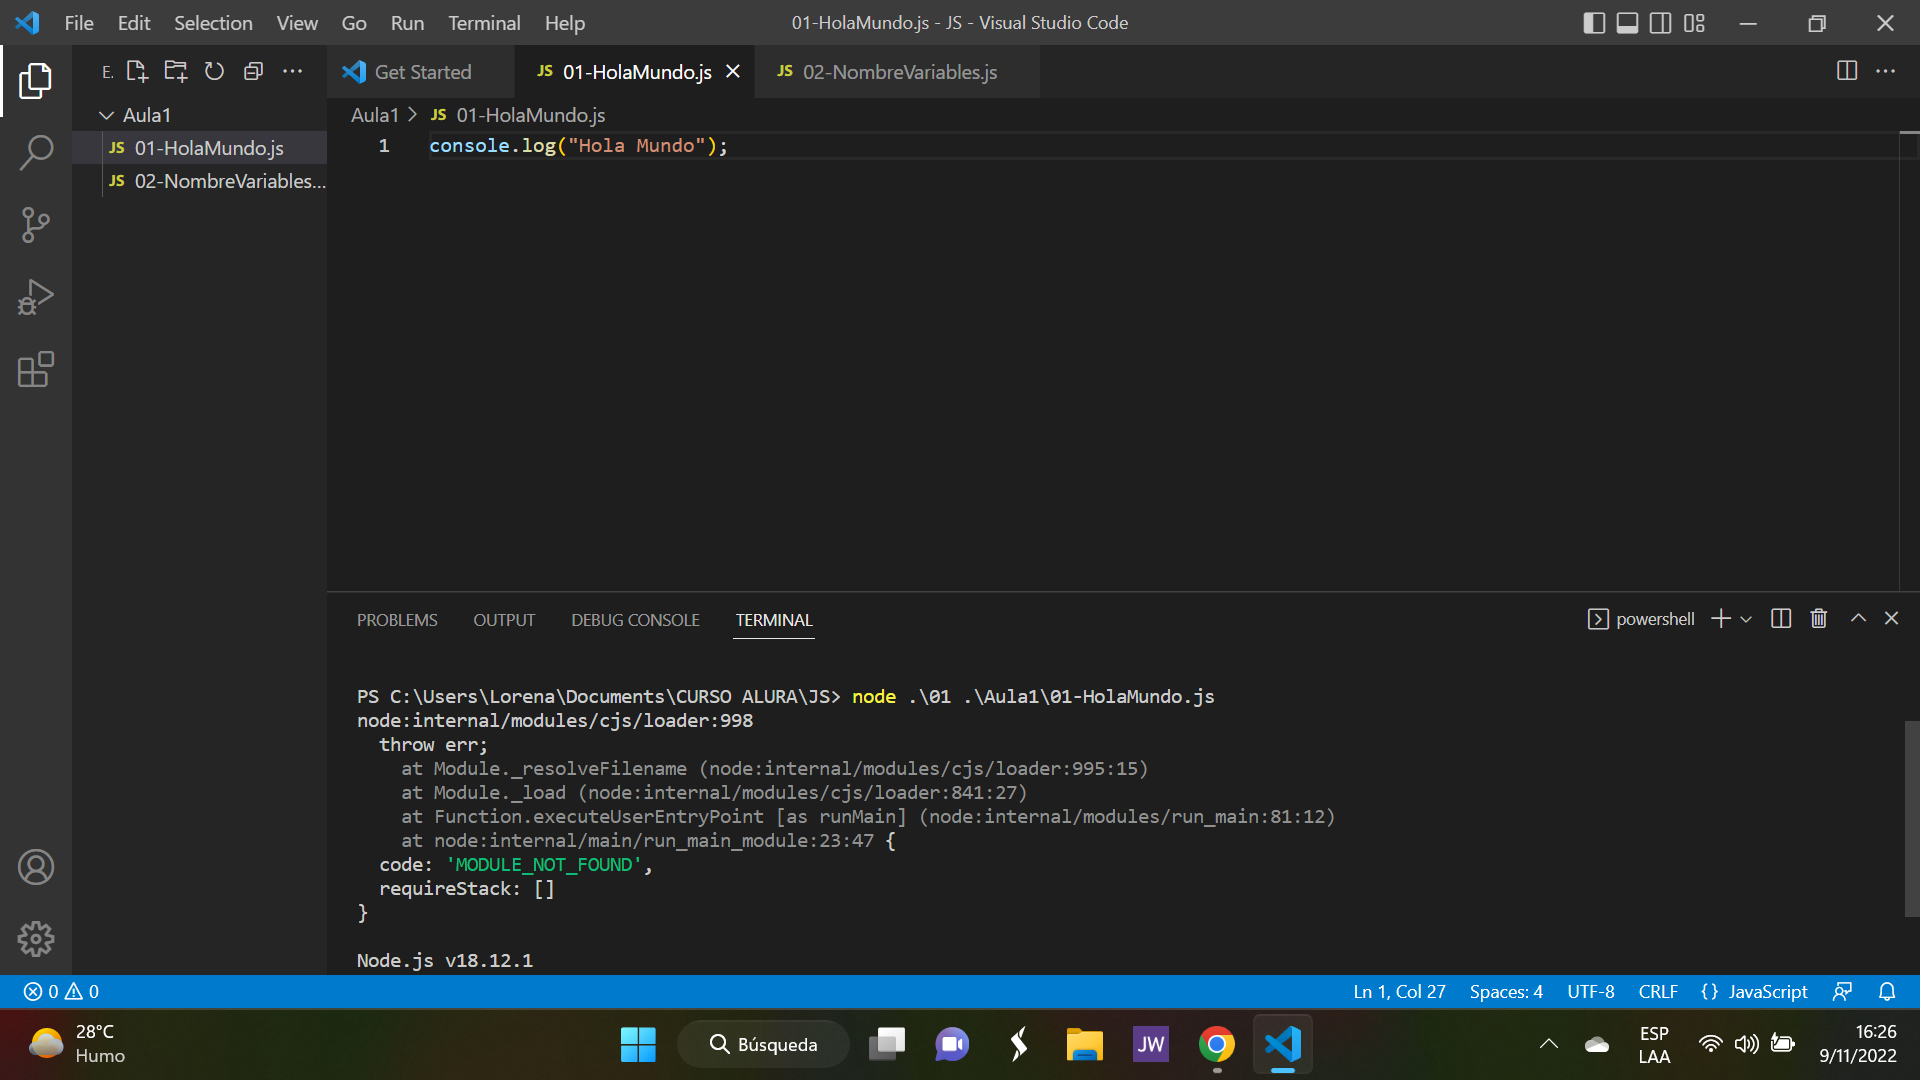Click Ln 1, Col 27 in status bar
This screenshot has width=1920, height=1080.
point(1399,992)
